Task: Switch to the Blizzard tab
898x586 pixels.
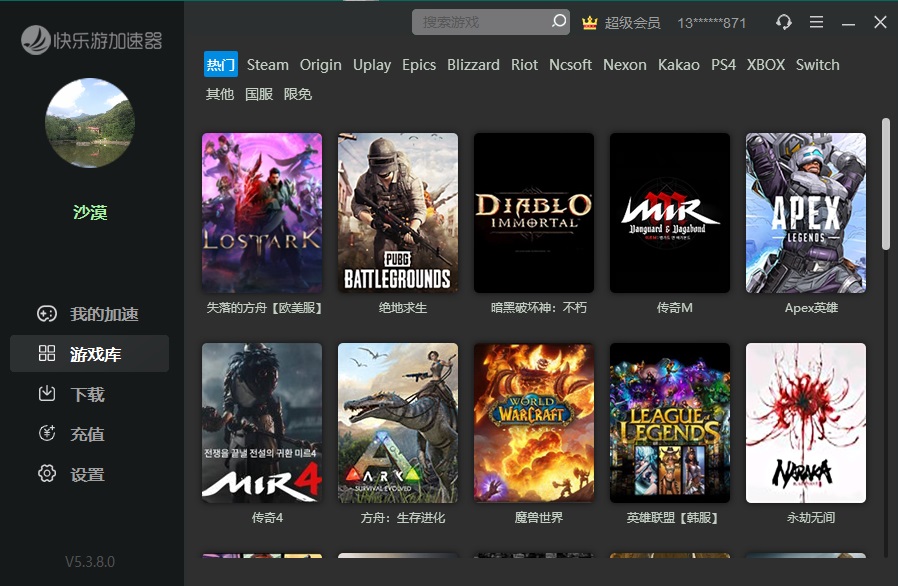Action: (x=473, y=65)
